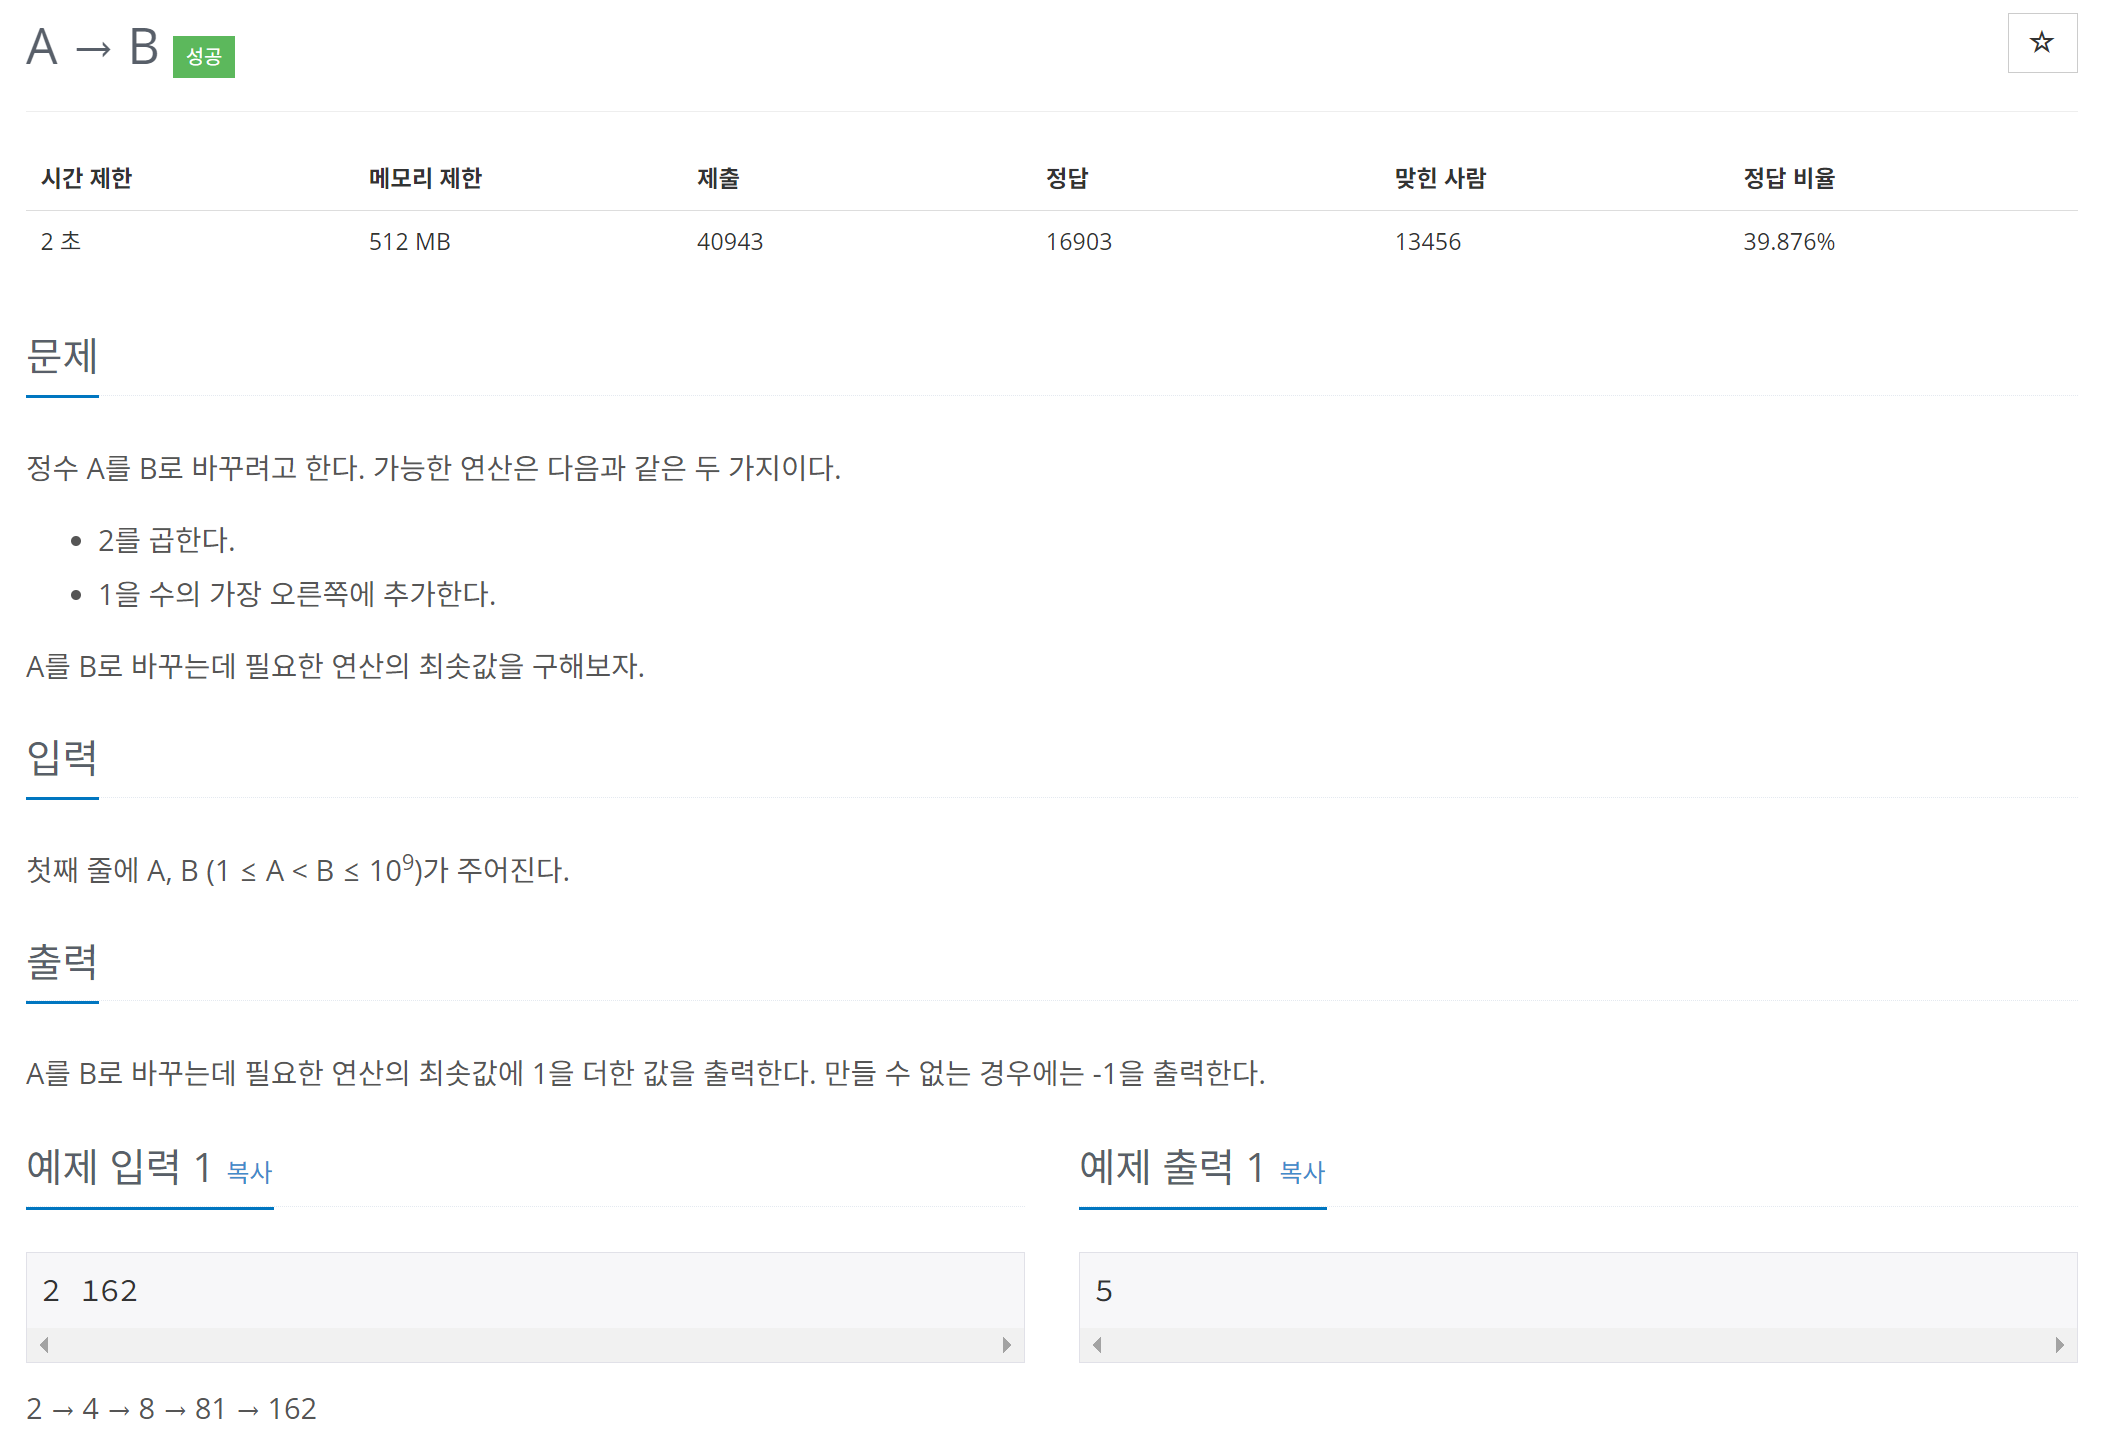Click the 예제 출력 1 heading

coord(1171,1167)
